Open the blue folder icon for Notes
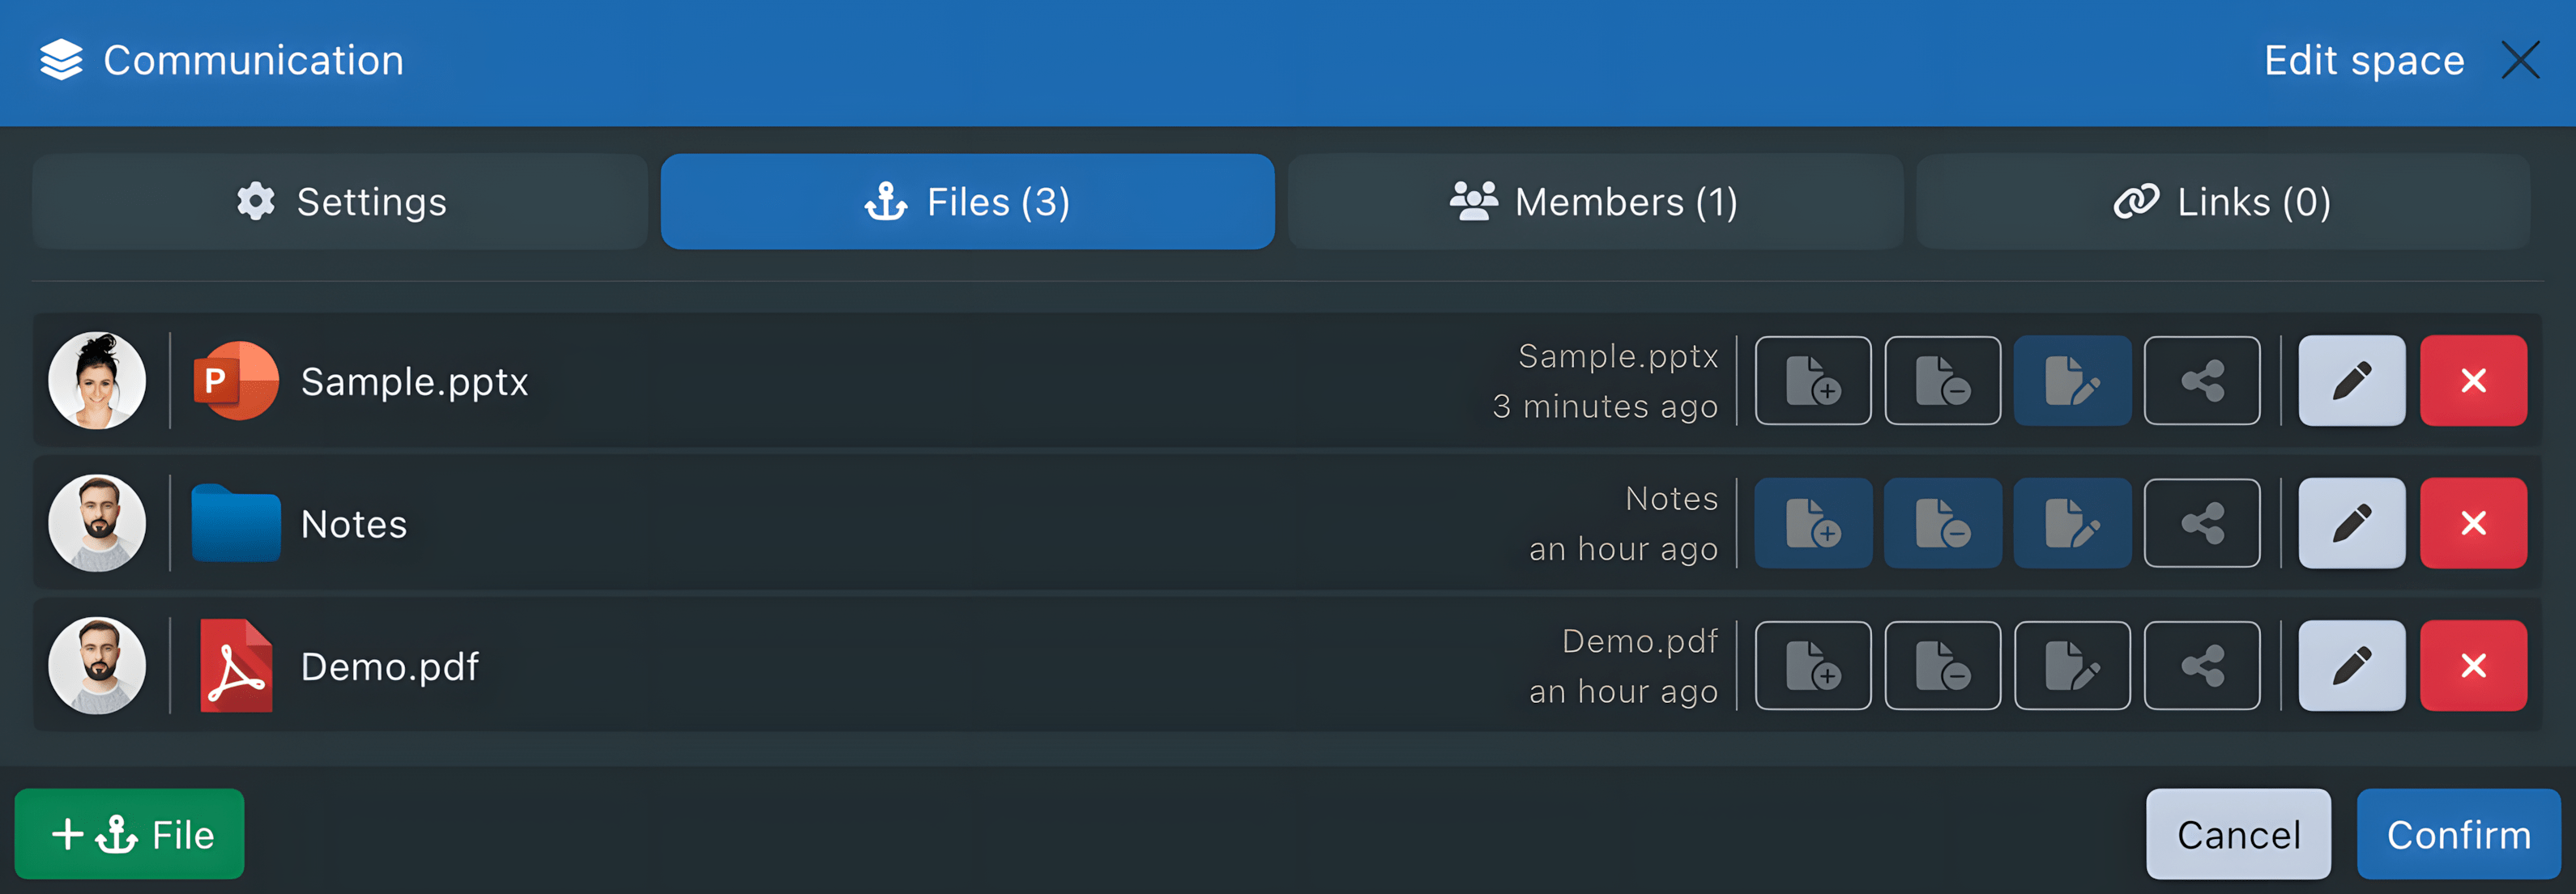Image resolution: width=2576 pixels, height=894 pixels. click(x=236, y=523)
